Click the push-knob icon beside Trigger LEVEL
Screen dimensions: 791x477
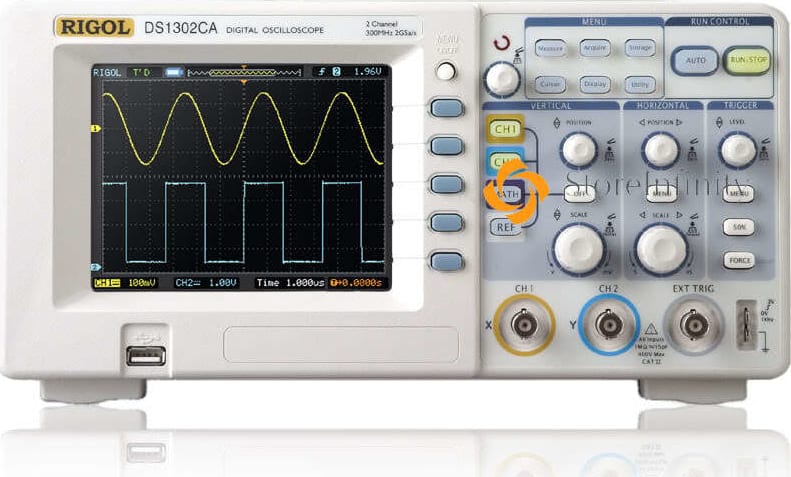(765, 149)
